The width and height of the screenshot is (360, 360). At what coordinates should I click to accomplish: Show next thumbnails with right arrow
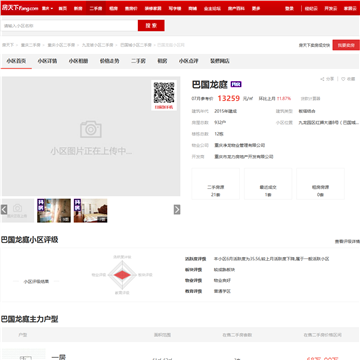click(x=177, y=209)
